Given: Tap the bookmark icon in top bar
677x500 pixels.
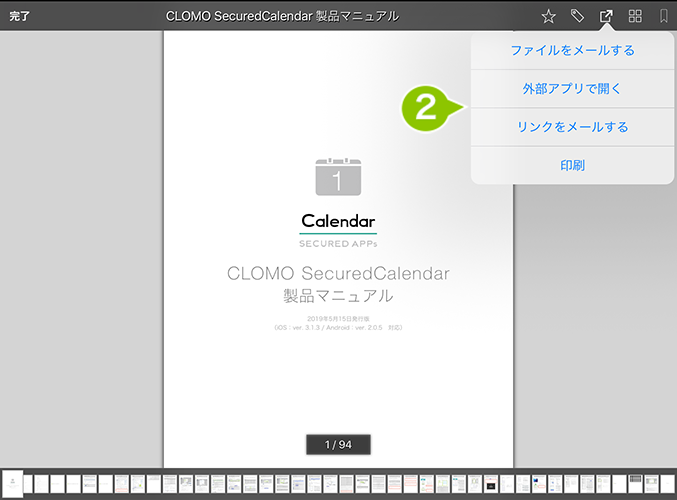Looking at the screenshot, I should point(664,16).
